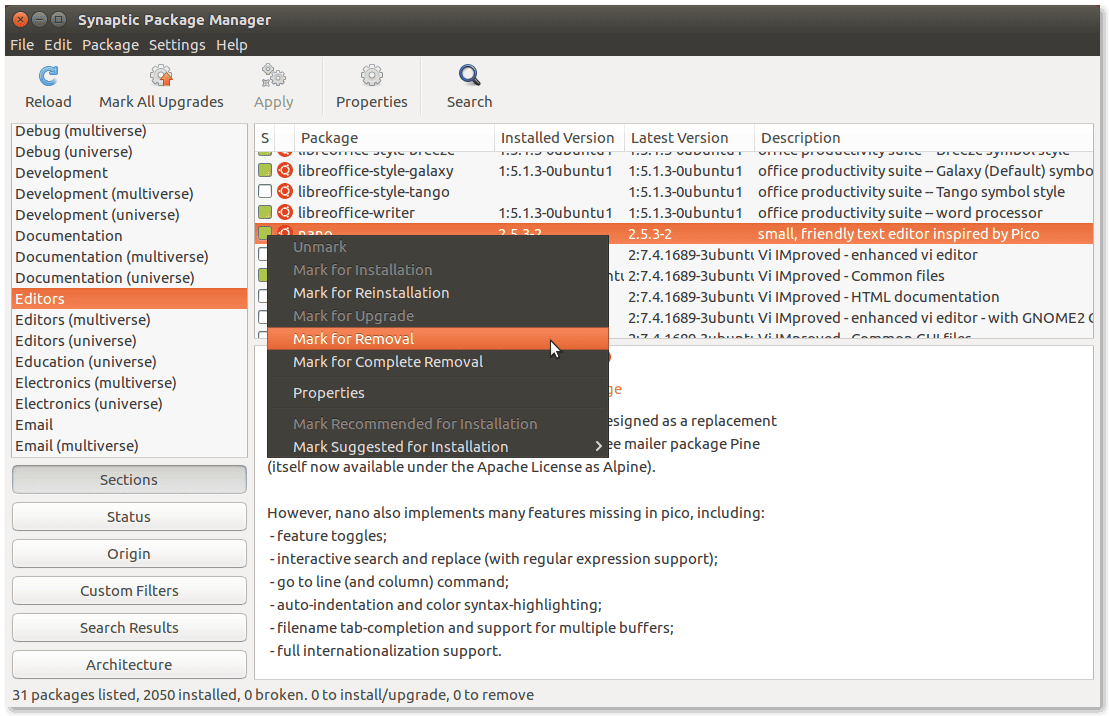The width and height of the screenshot is (1109, 716).
Task: Select Mark for Complete Removal
Action: click(x=438, y=362)
